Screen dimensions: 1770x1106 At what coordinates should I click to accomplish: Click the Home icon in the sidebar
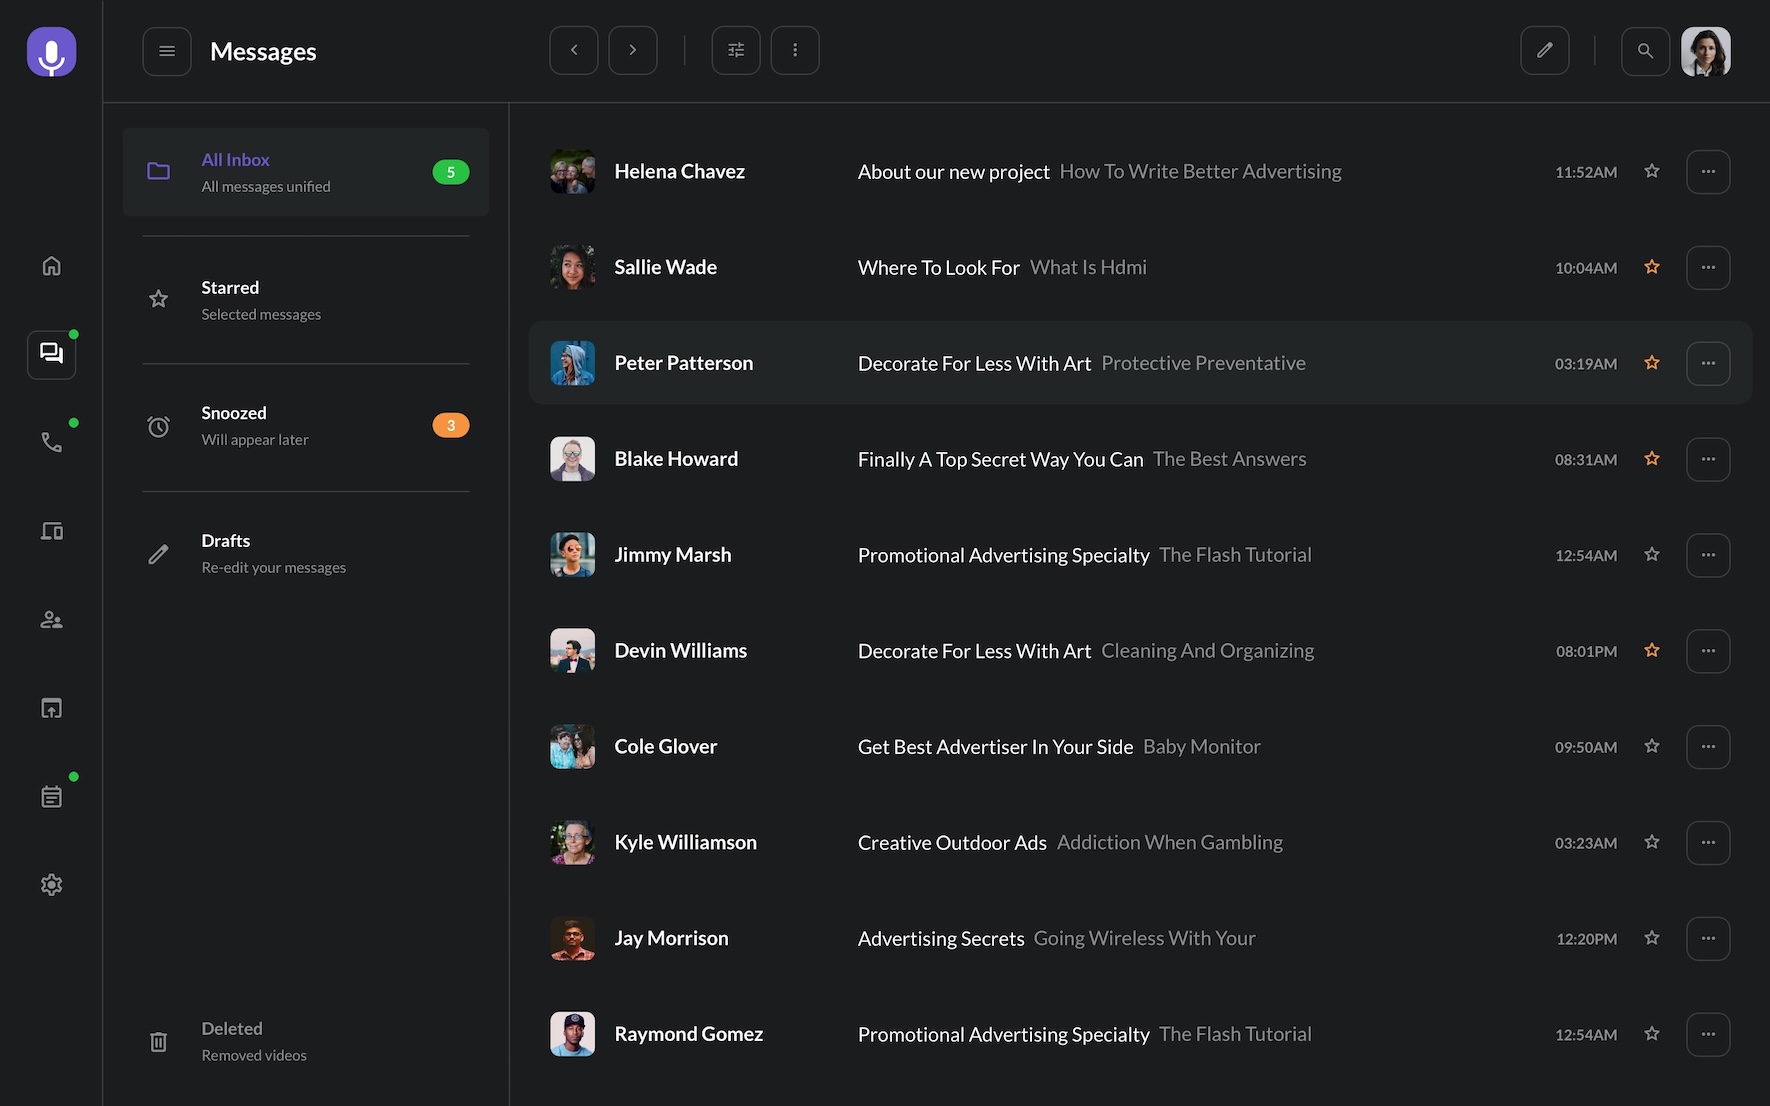point(51,265)
